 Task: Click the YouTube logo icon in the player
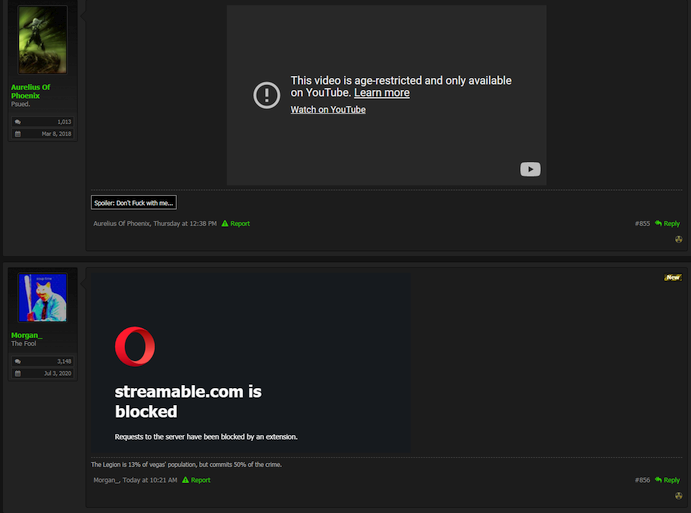pyautogui.click(x=530, y=169)
